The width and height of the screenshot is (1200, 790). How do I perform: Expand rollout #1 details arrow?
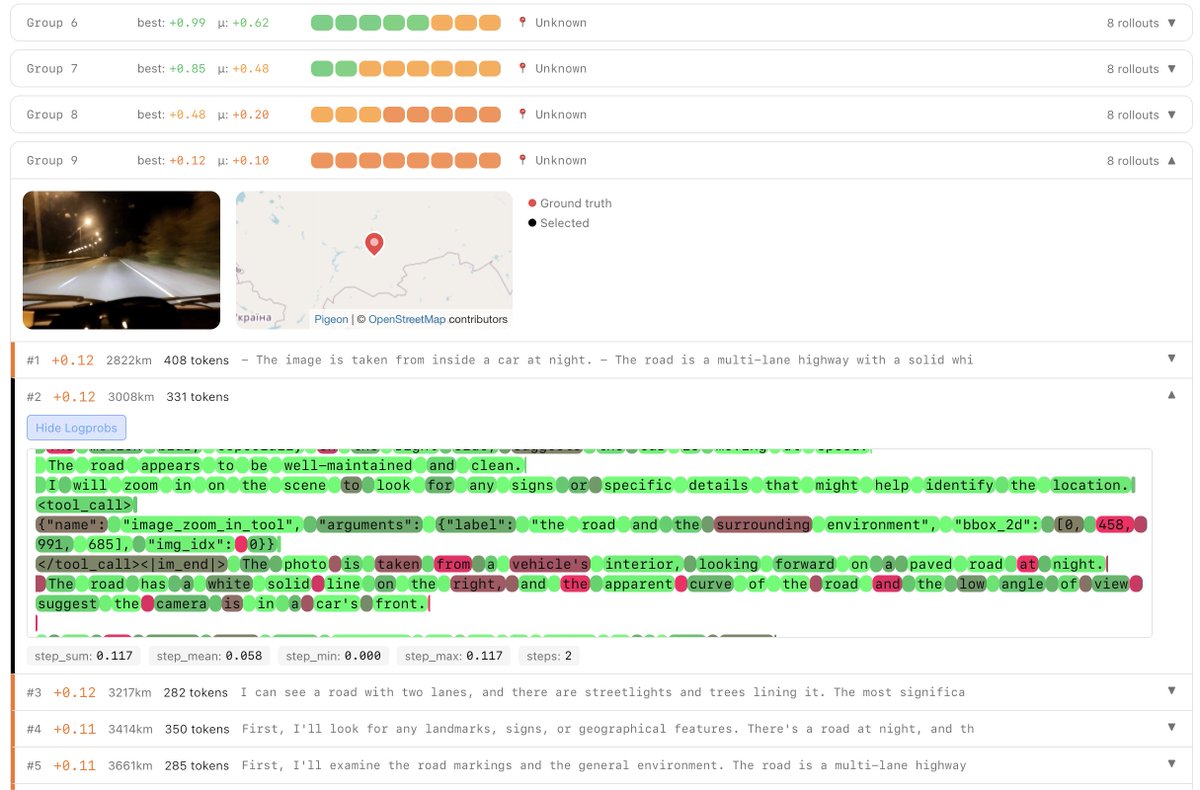coord(1171,359)
